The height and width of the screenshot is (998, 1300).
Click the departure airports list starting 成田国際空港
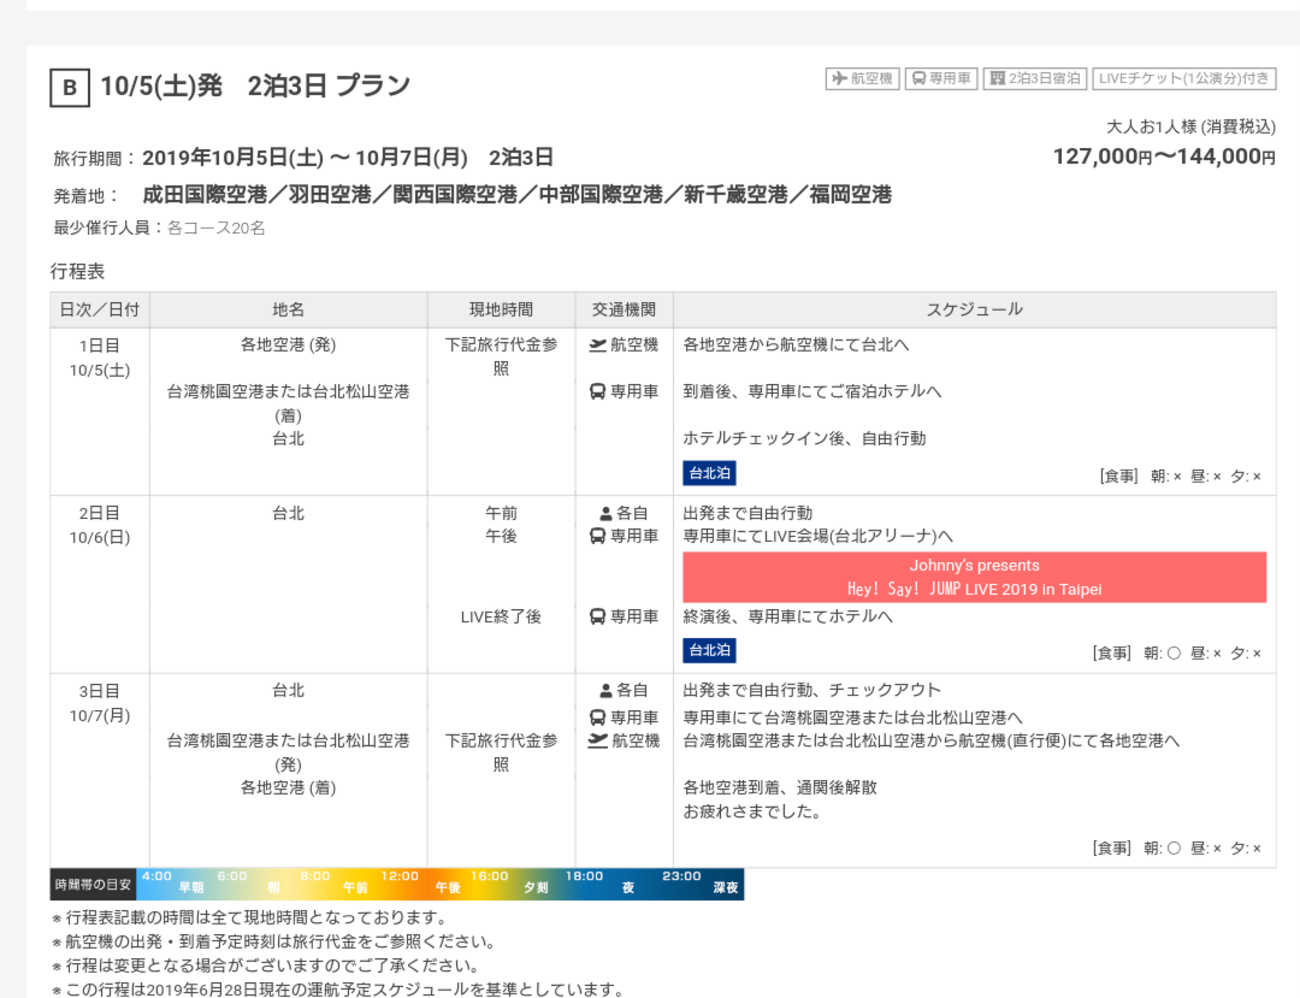click(x=517, y=195)
